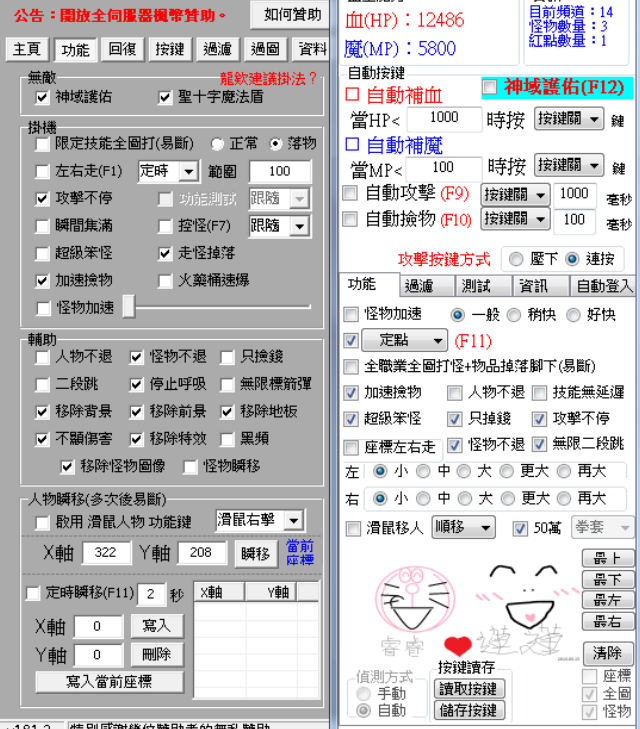Open the 按鍵關 dropdown for 自動撿物 (F10)
Screen dimensions: 640x729
[515, 218]
